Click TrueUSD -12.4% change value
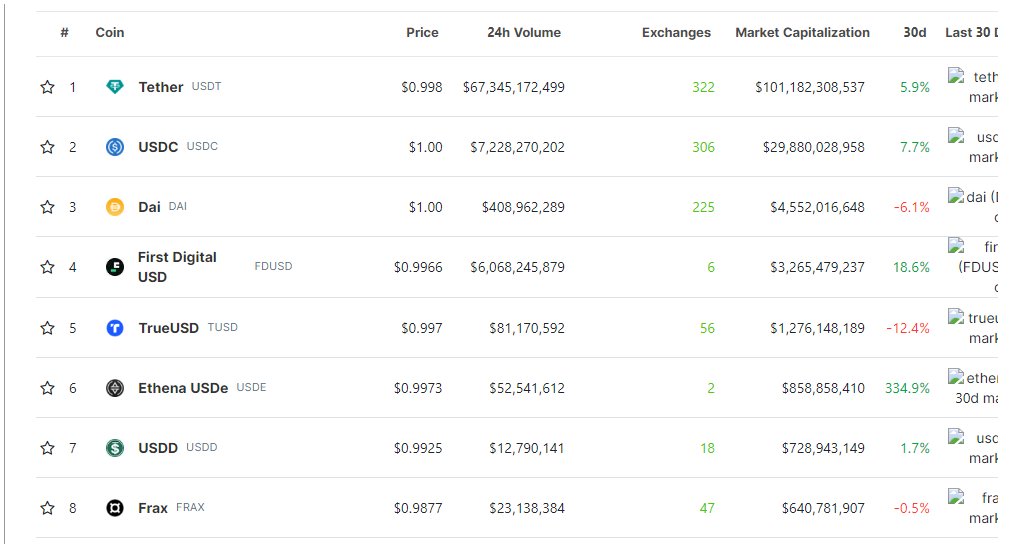The image size is (1019, 548). click(908, 328)
